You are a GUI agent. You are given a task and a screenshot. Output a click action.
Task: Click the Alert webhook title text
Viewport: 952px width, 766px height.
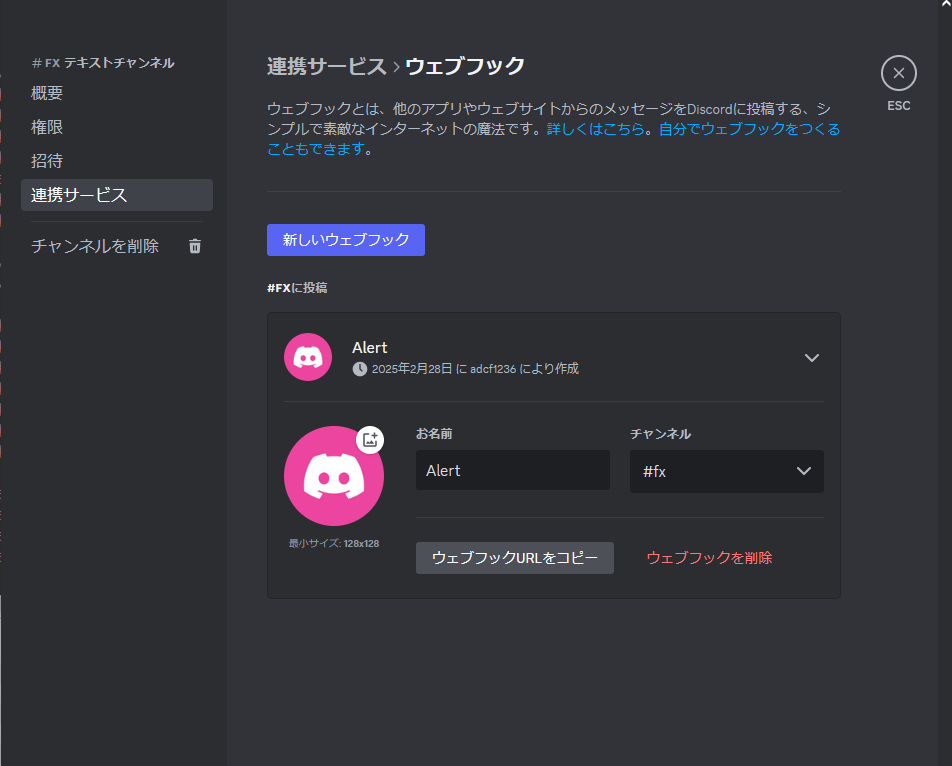click(370, 347)
